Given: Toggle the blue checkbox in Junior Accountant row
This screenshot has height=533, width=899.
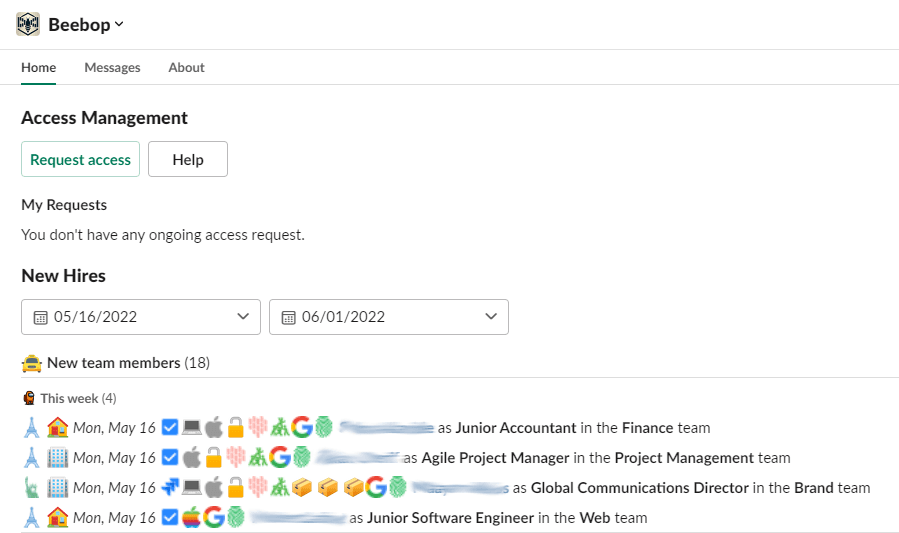Looking at the screenshot, I should [169, 428].
